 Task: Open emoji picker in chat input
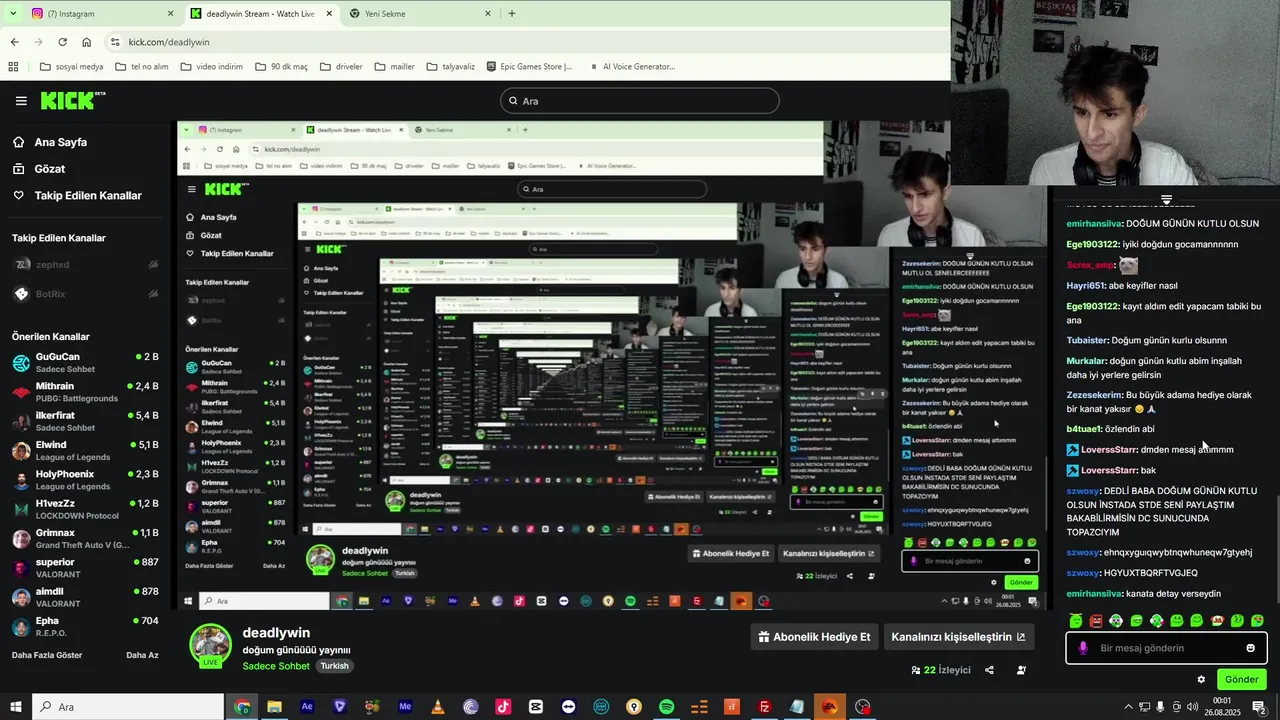coord(1250,648)
